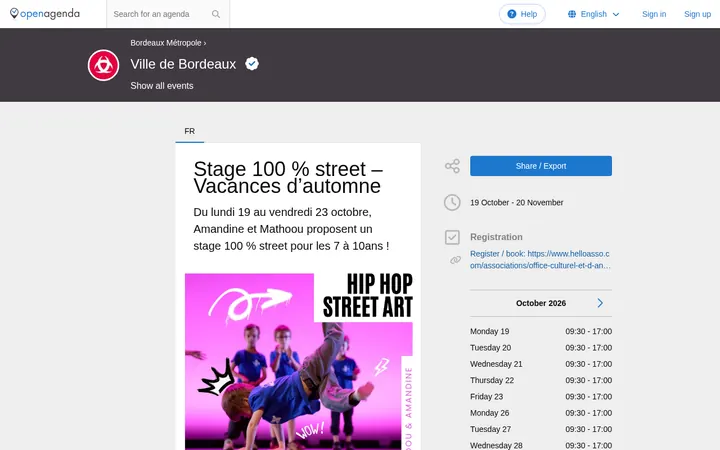The height and width of the screenshot is (450, 720).
Task: Select the FR language tab
Action: coord(190,131)
